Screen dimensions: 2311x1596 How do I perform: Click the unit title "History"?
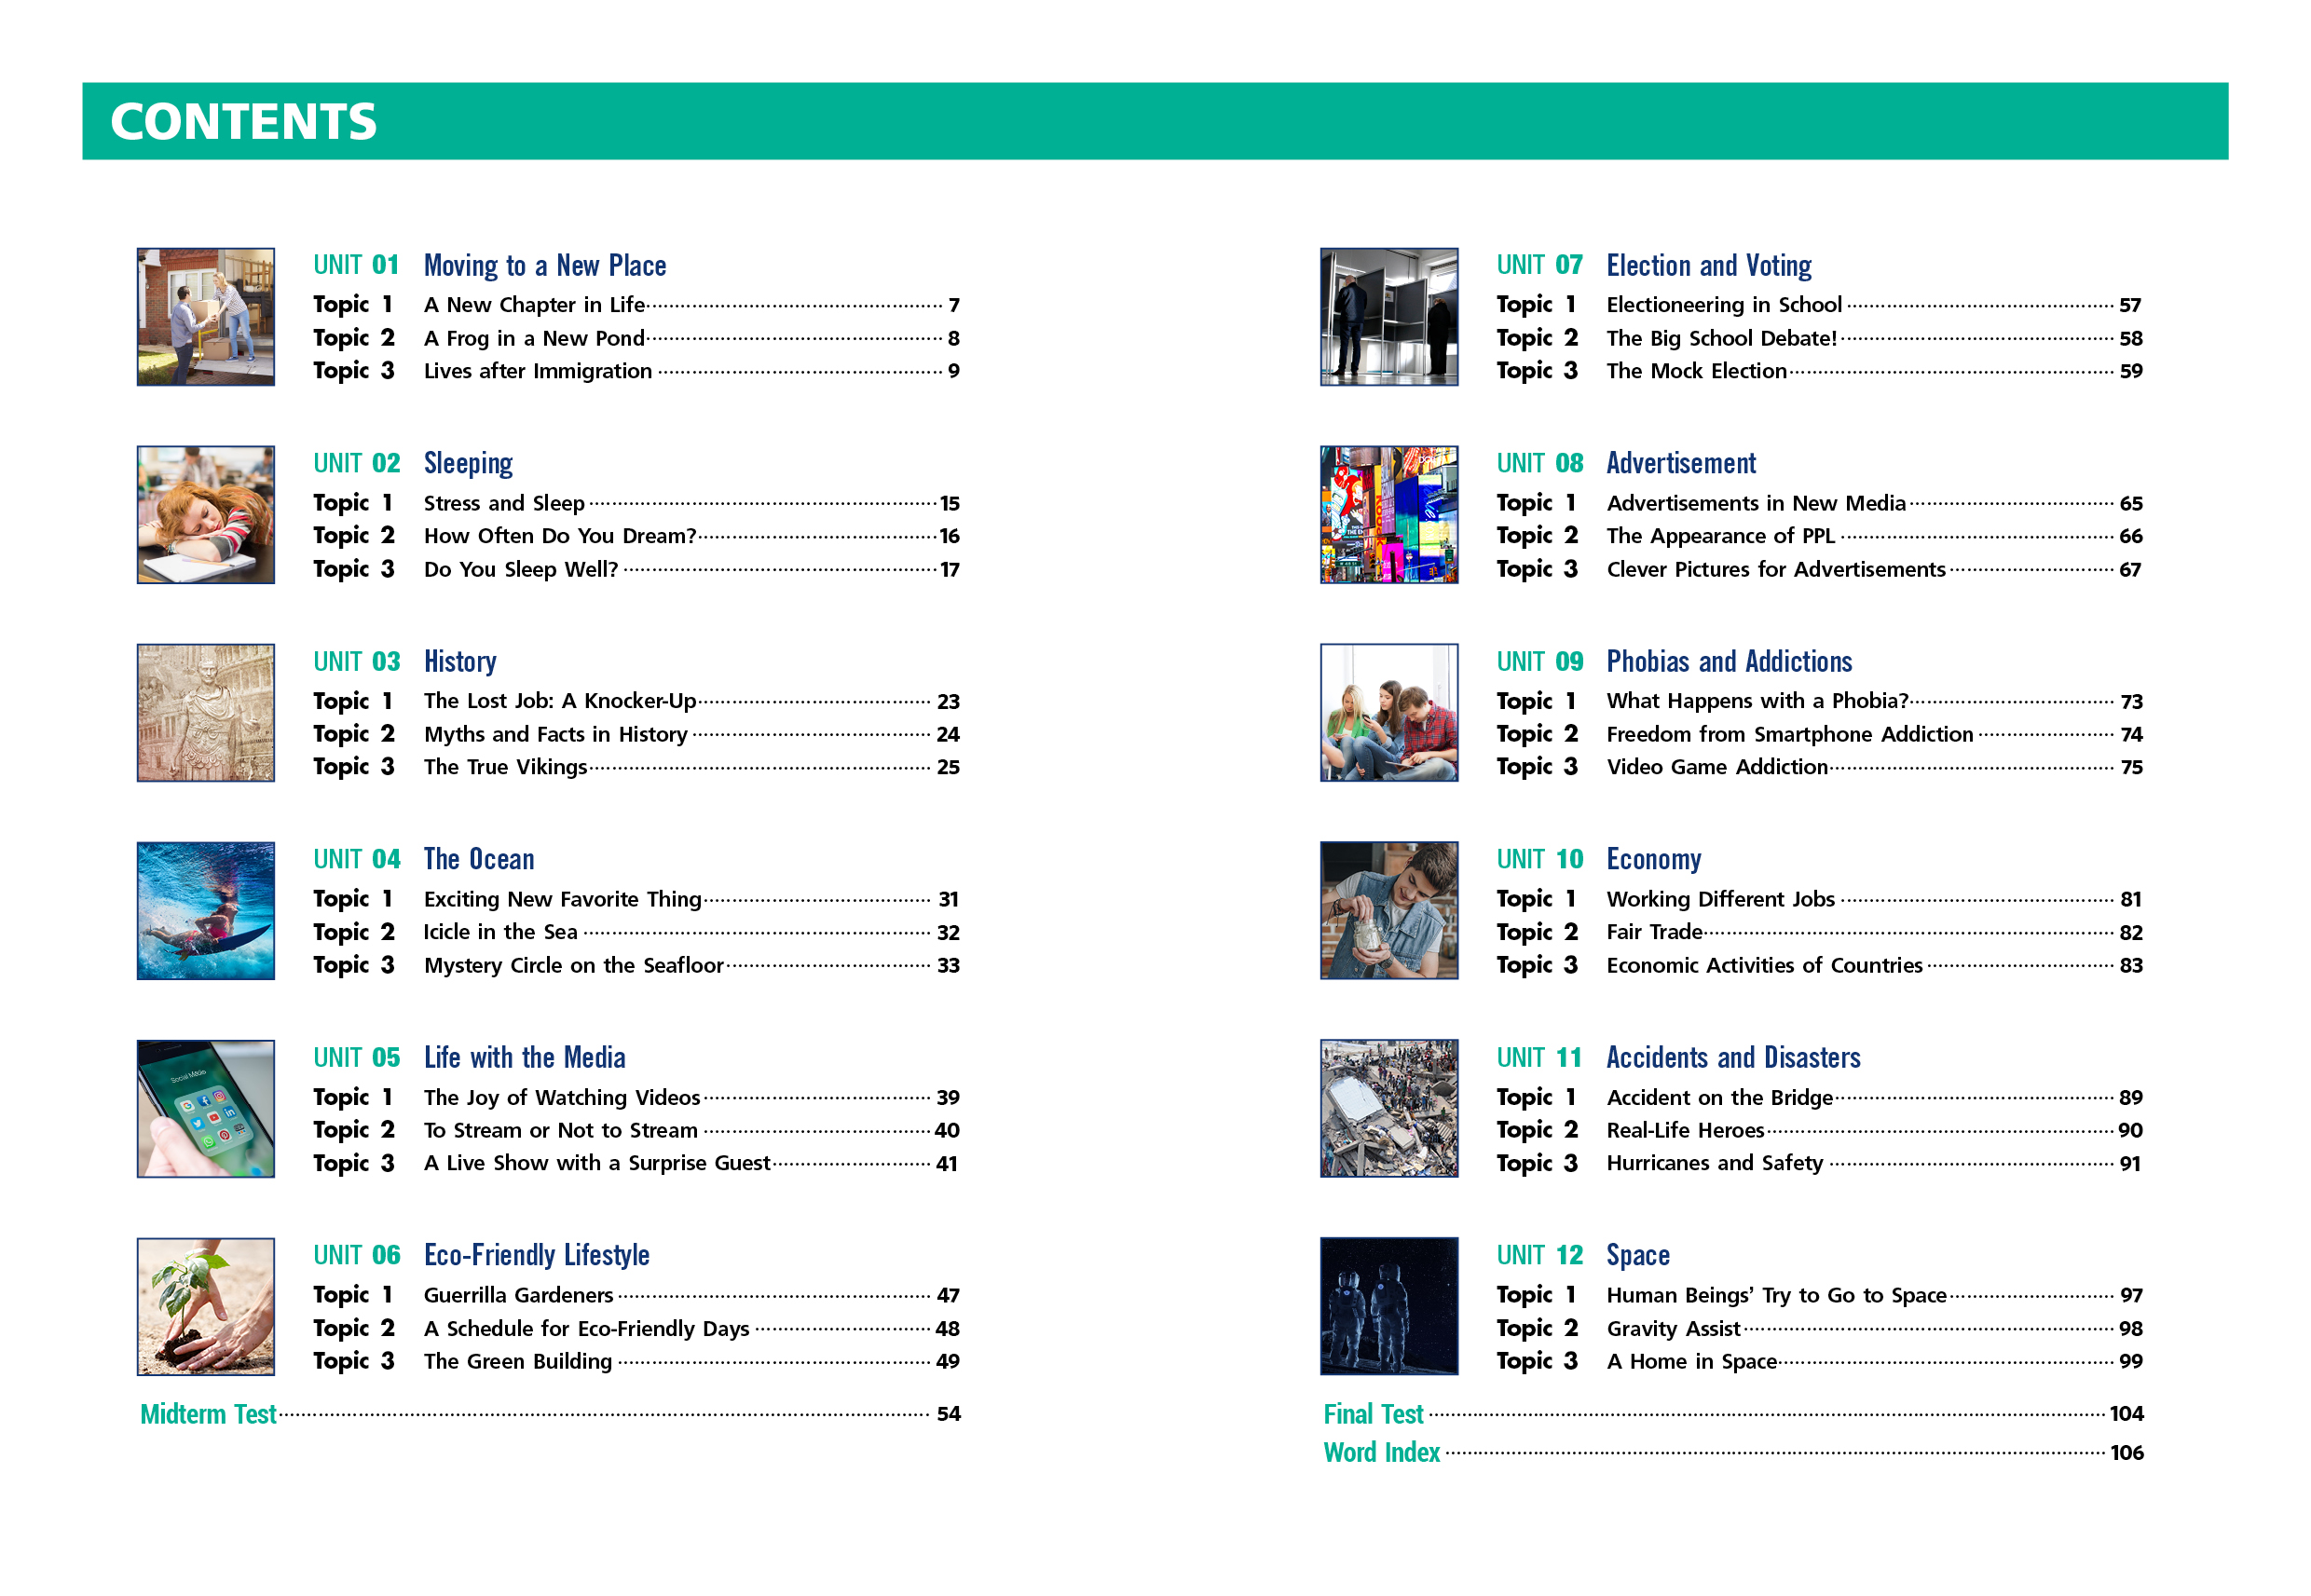coord(460,662)
